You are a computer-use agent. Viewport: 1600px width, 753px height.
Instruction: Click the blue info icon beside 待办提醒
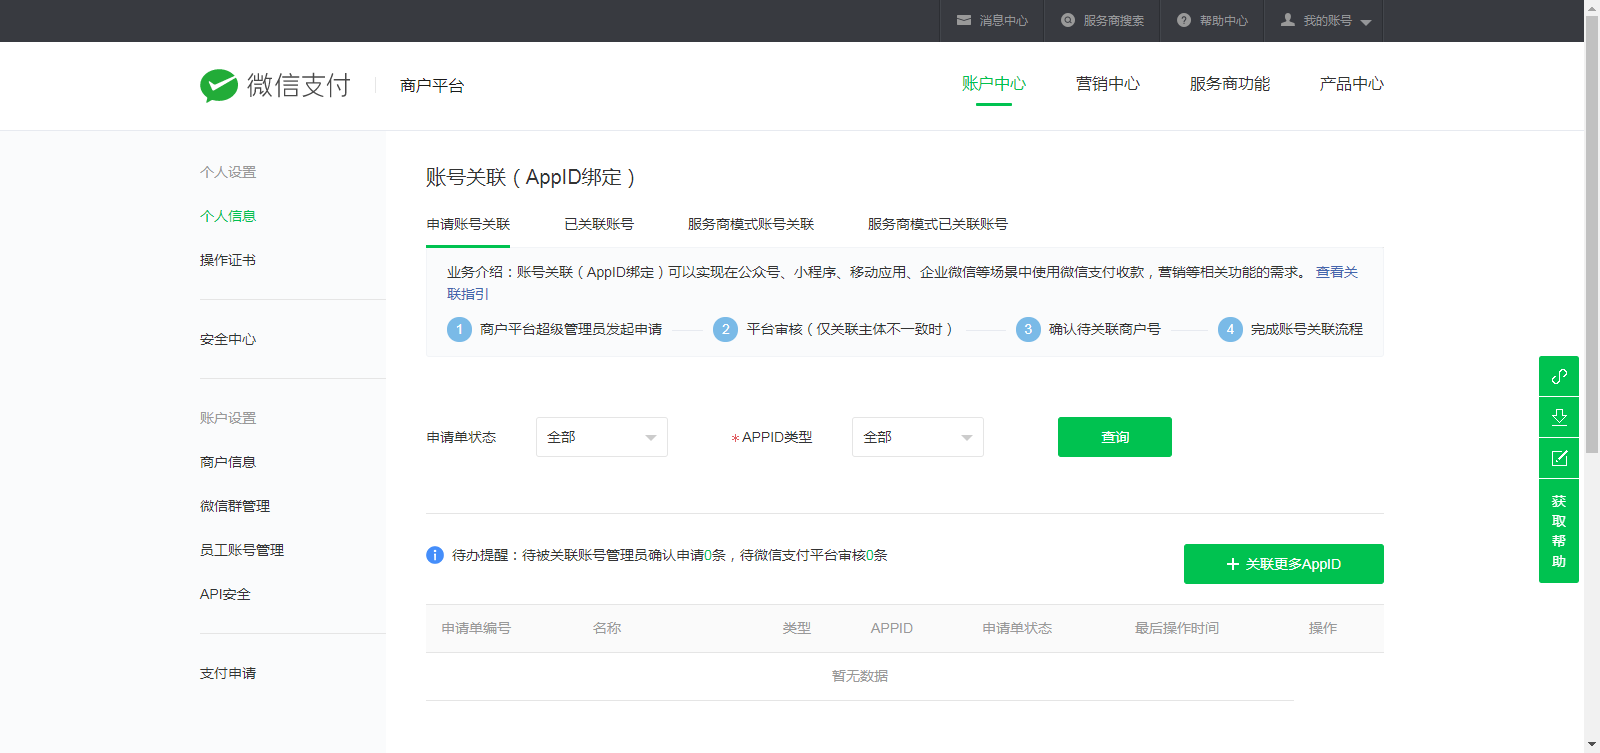[435, 555]
